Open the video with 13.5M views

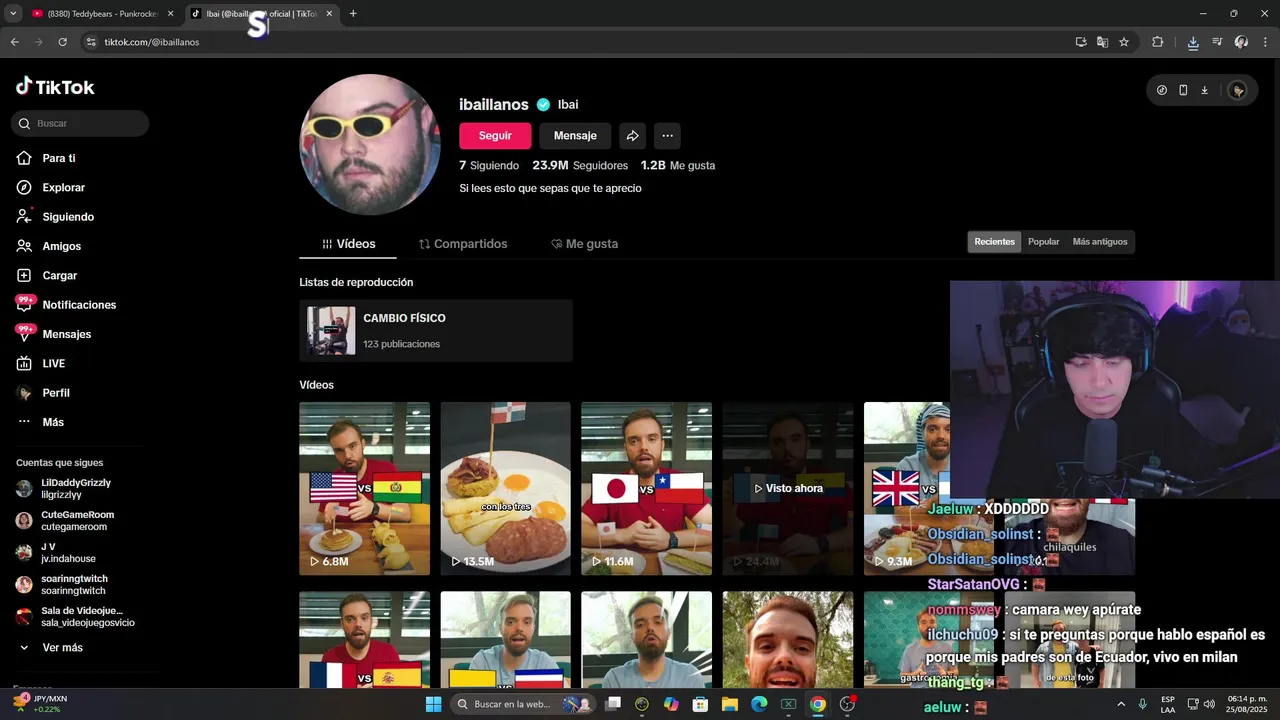pyautogui.click(x=505, y=489)
